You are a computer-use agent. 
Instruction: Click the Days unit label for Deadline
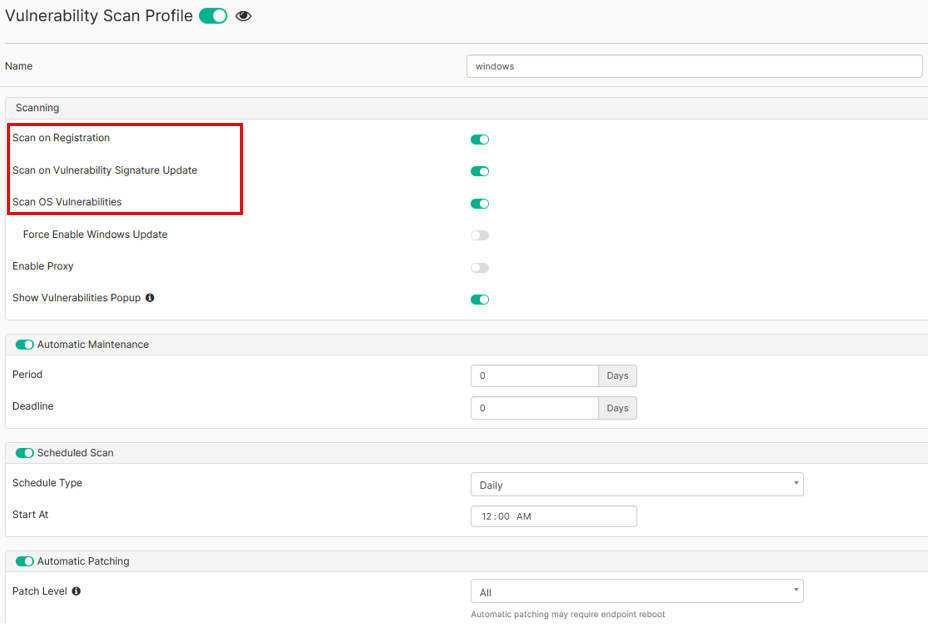click(x=617, y=408)
